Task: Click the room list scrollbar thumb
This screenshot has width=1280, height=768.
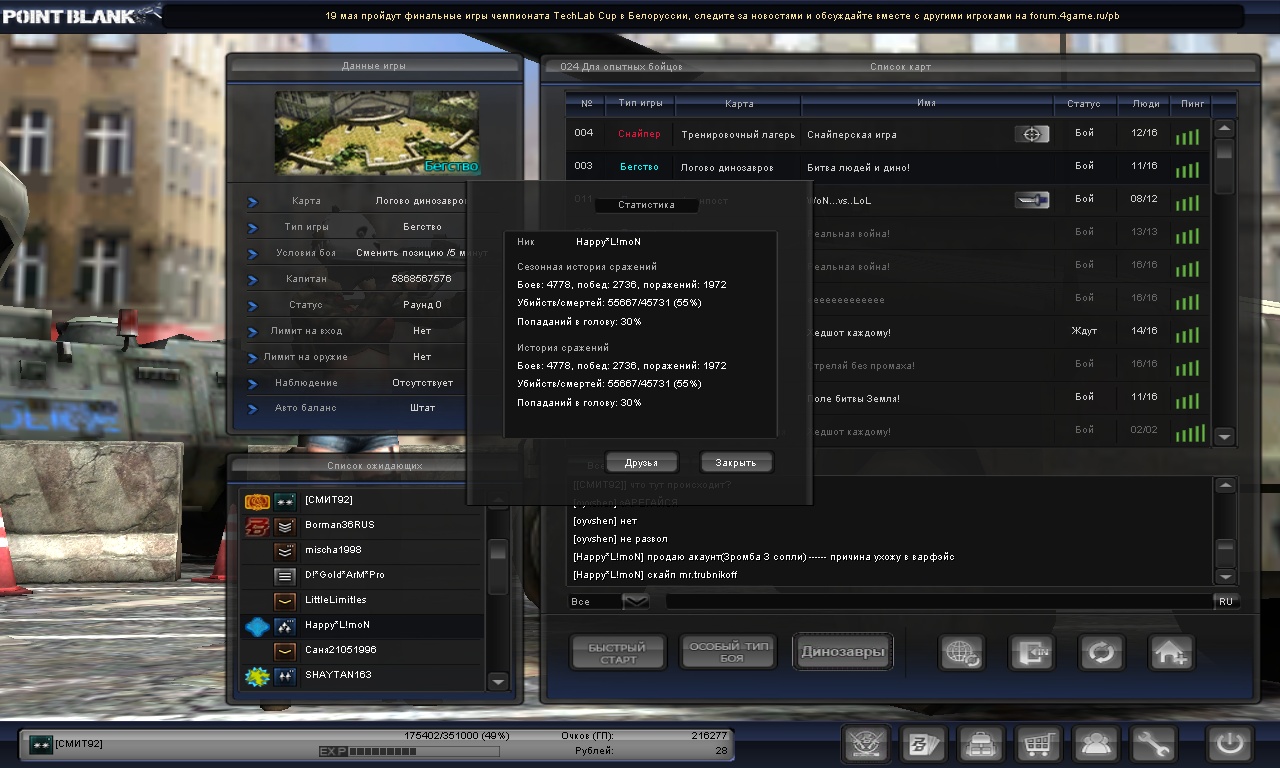Action: [1225, 166]
